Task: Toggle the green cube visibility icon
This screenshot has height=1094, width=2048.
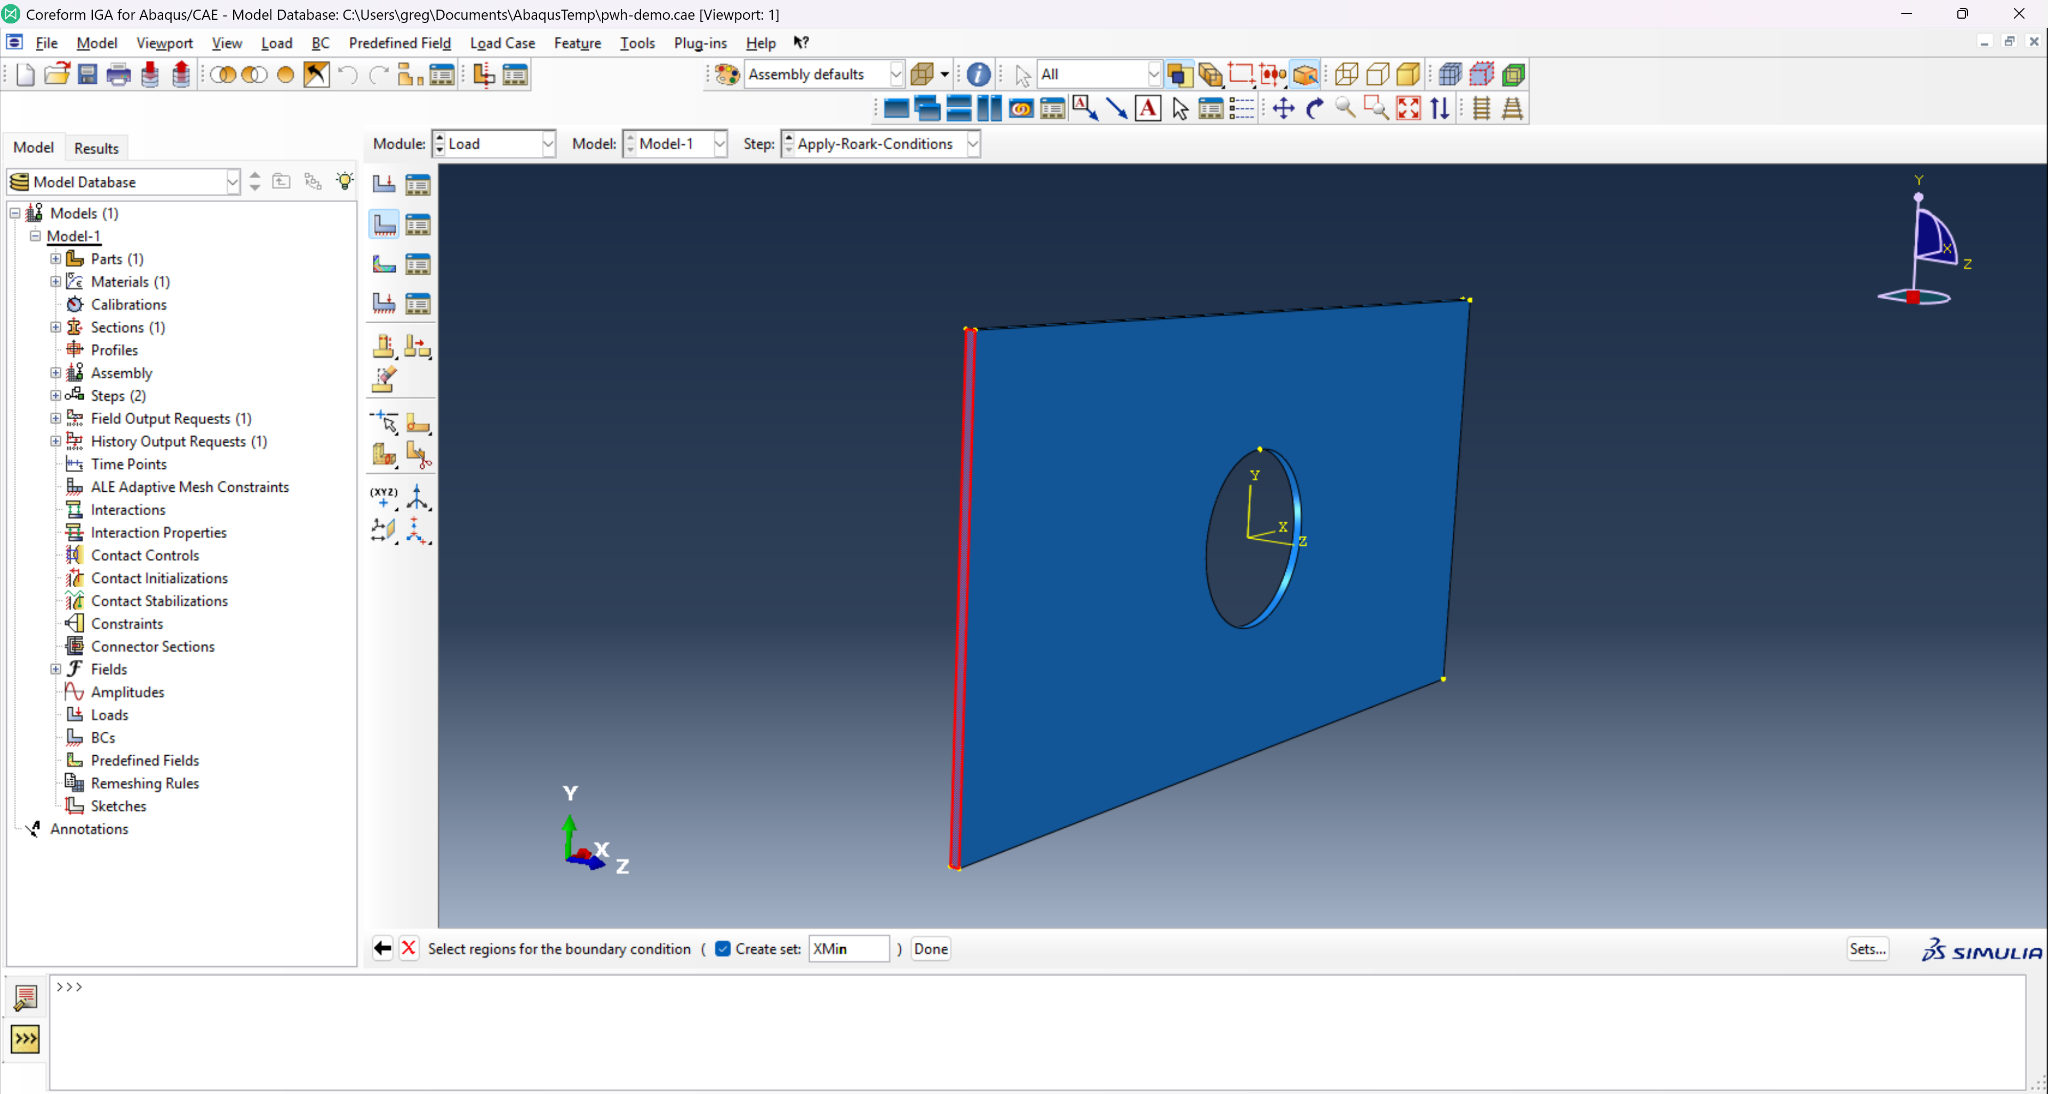Action: [1513, 75]
